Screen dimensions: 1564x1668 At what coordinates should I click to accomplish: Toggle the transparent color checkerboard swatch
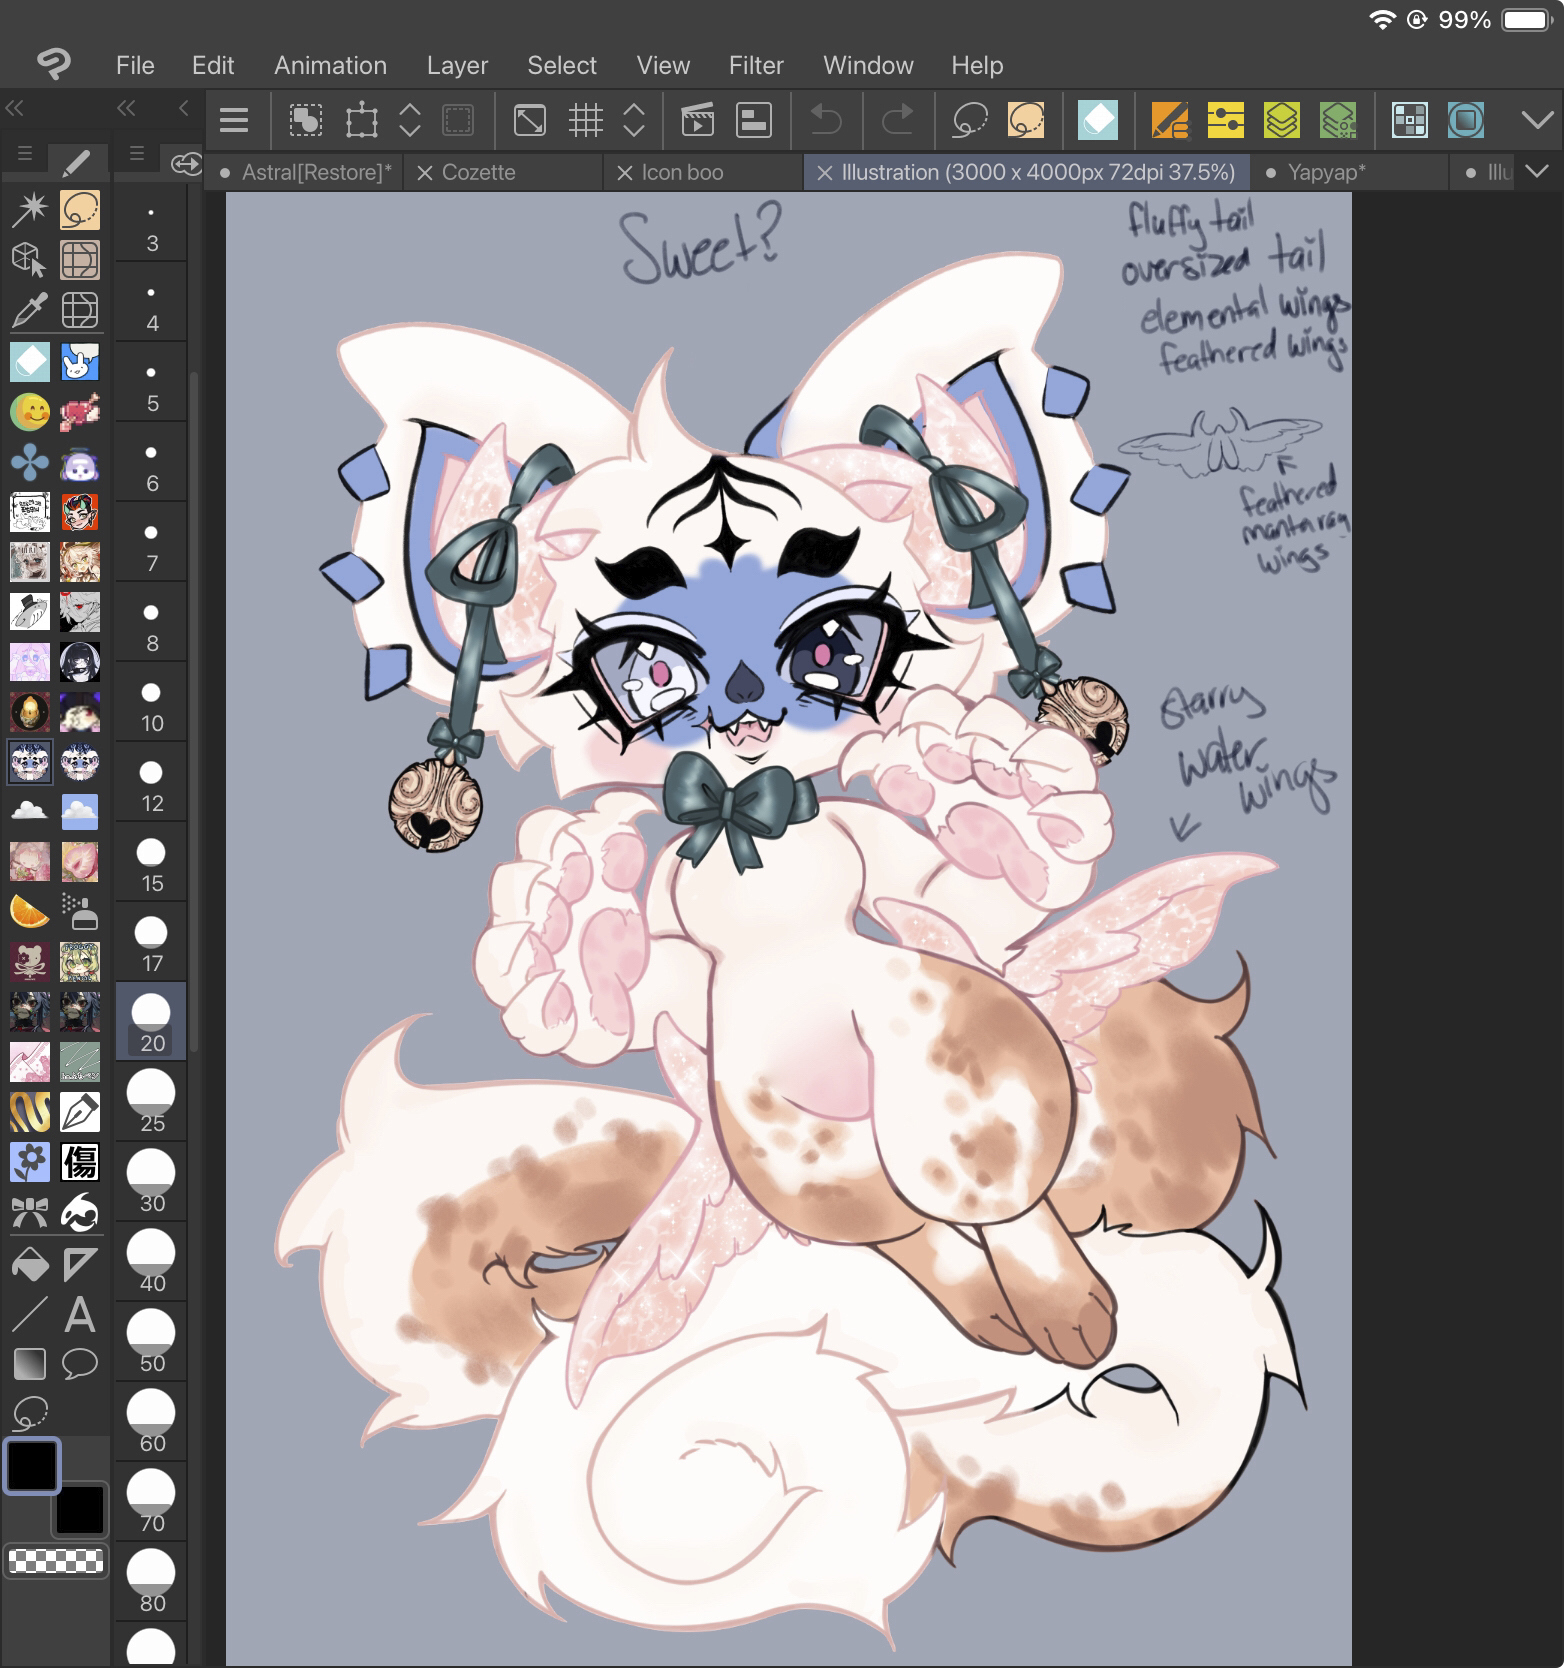[x=56, y=1560]
